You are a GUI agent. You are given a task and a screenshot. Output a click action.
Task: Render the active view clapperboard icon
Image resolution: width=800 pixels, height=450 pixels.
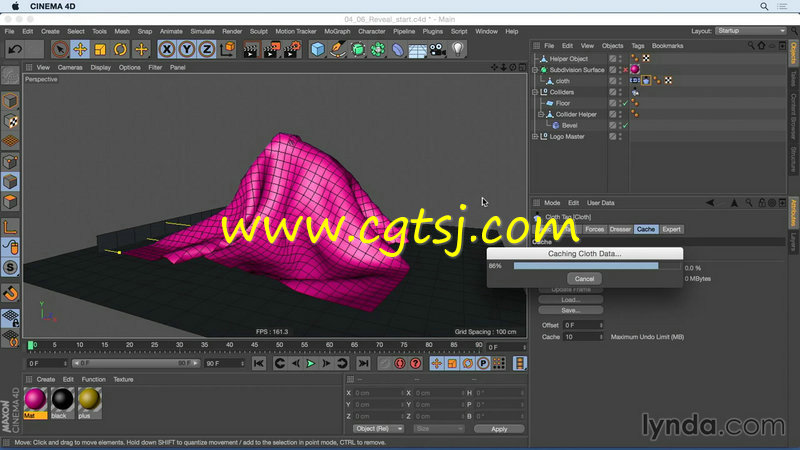click(x=251, y=49)
